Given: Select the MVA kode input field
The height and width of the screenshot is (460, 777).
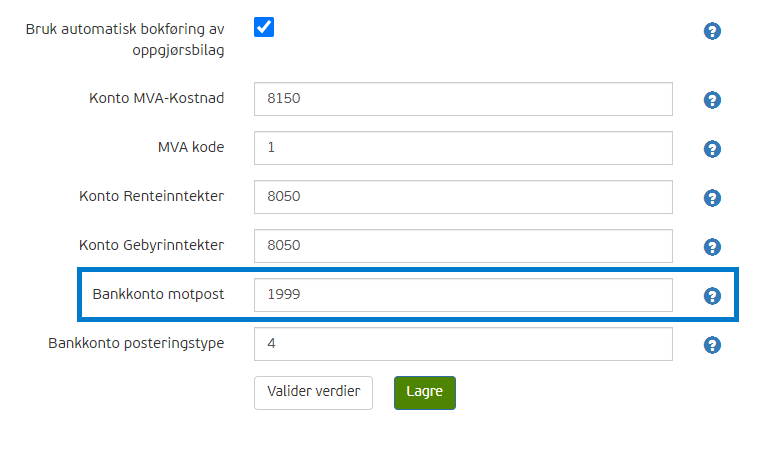Looking at the screenshot, I should pos(463,148).
